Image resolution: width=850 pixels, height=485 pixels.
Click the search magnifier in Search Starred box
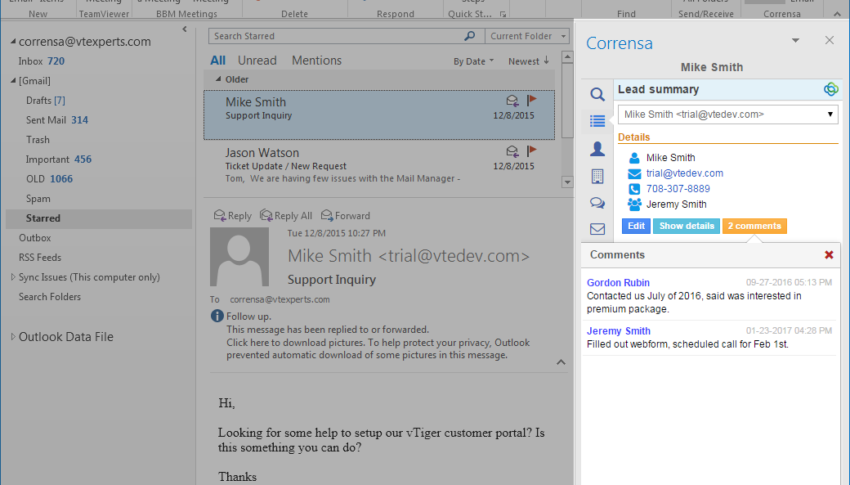coord(470,36)
